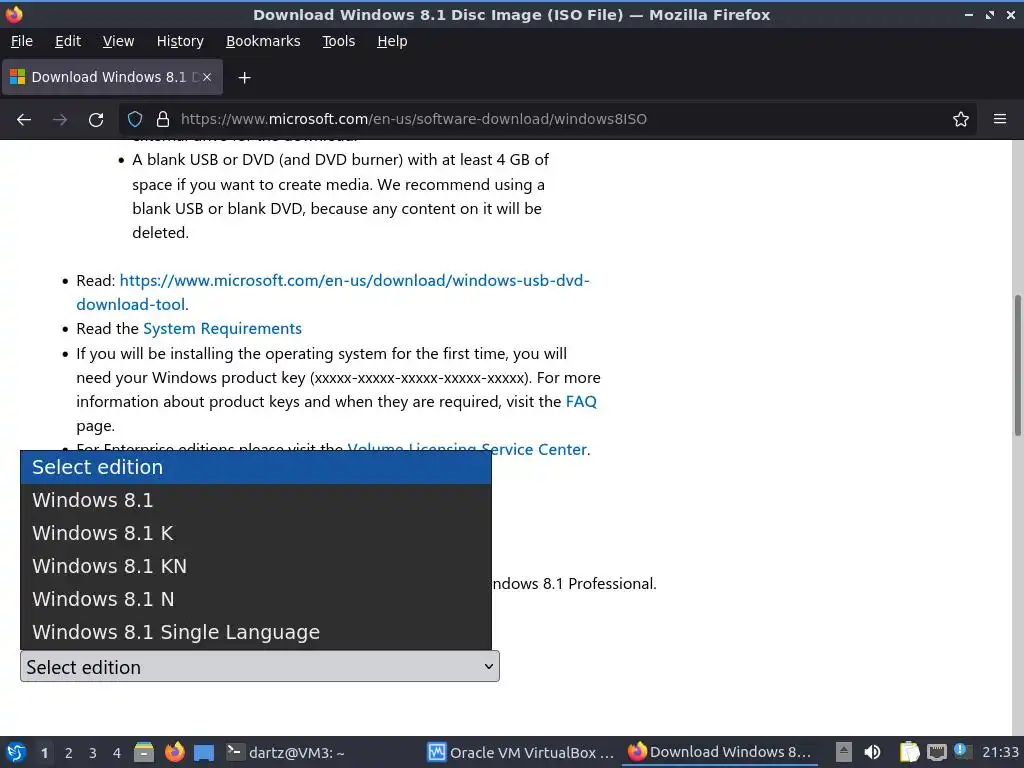
Task: Open the Firefox hamburger menu
Action: click(1000, 119)
